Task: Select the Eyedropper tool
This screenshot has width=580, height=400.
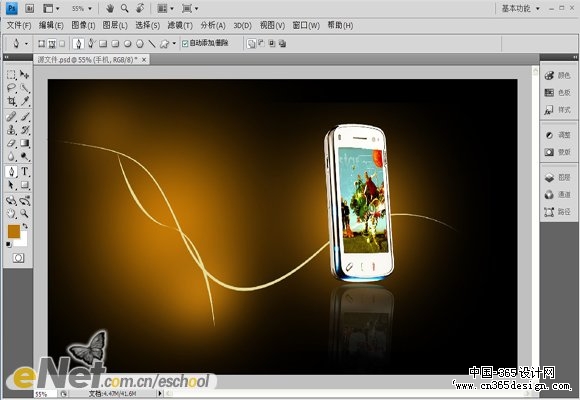Action: coord(25,101)
